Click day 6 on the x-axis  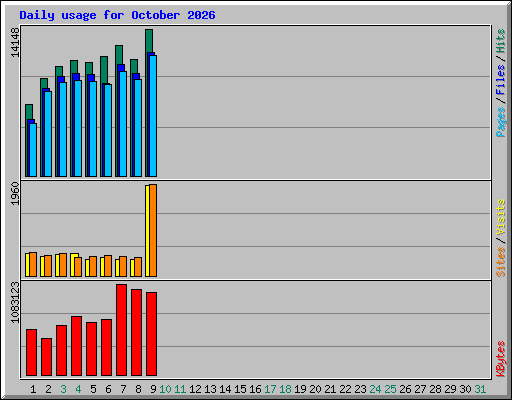tap(108, 389)
